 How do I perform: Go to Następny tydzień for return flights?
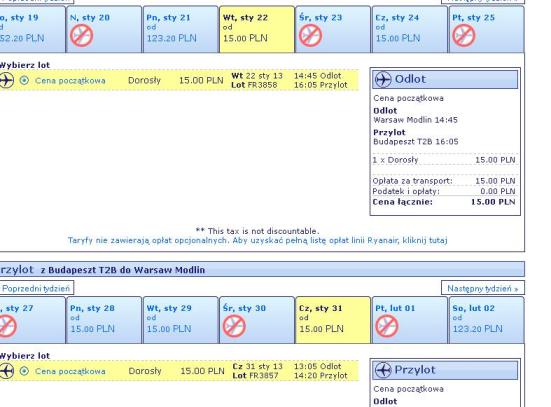click(483, 288)
